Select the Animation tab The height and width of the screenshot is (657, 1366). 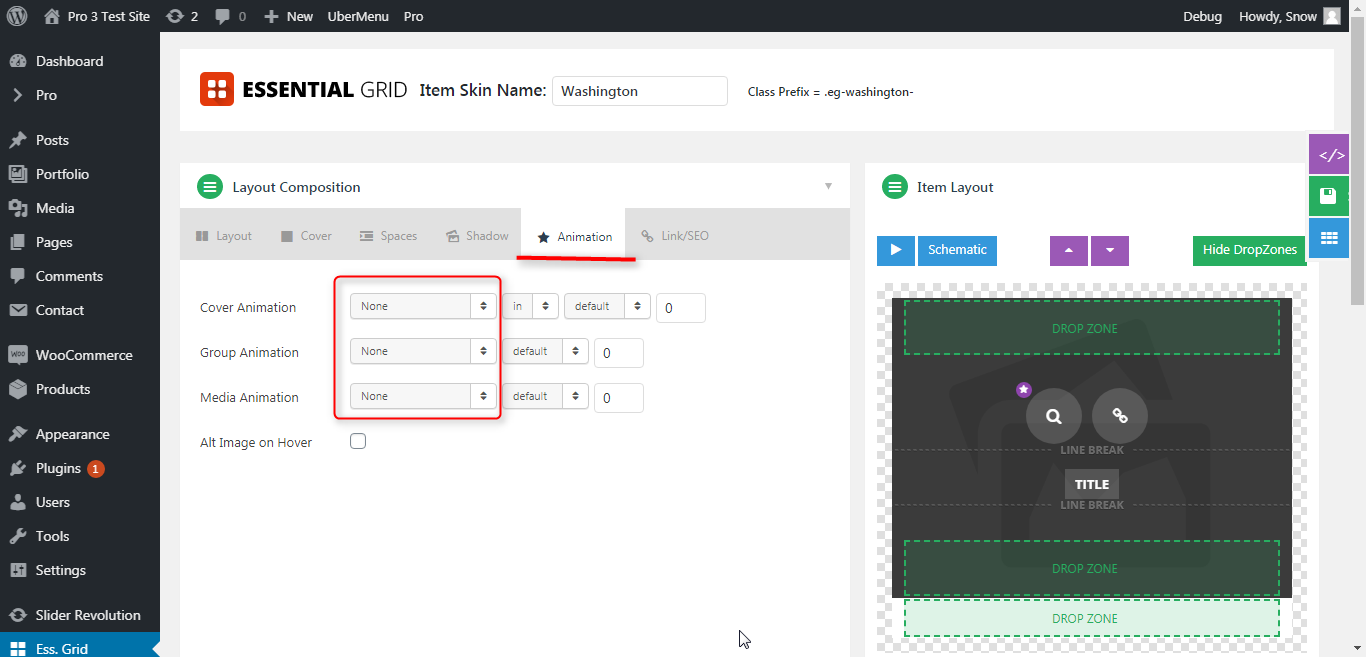click(x=574, y=236)
